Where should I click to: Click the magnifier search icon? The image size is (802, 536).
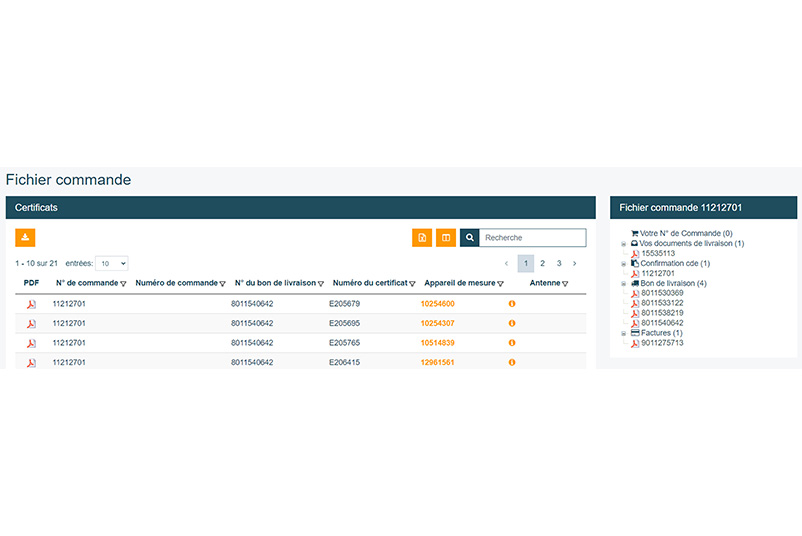tap(470, 238)
